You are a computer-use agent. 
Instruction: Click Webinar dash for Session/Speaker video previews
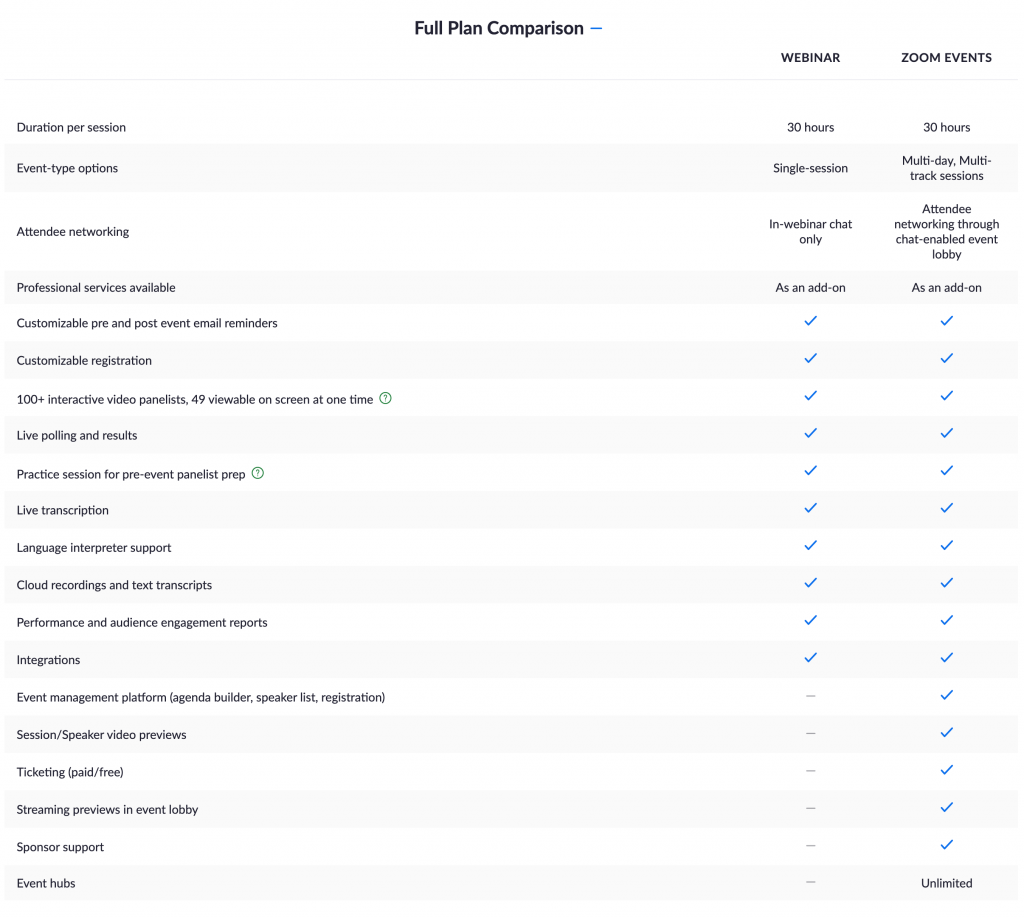(810, 733)
